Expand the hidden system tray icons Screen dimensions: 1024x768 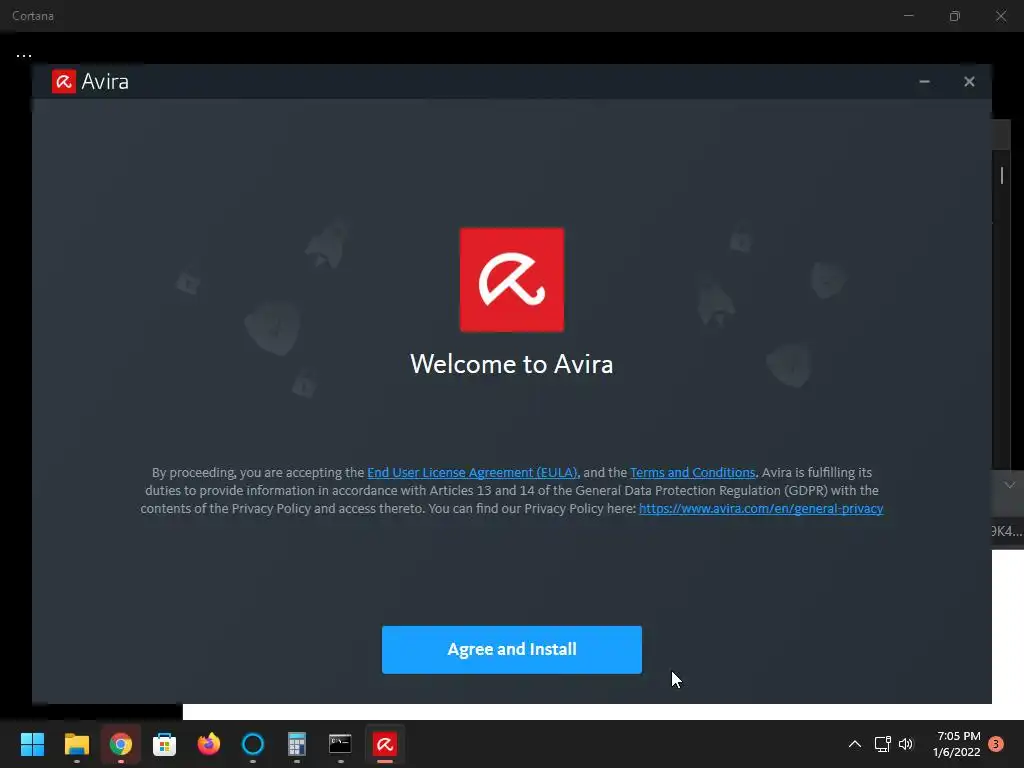854,744
